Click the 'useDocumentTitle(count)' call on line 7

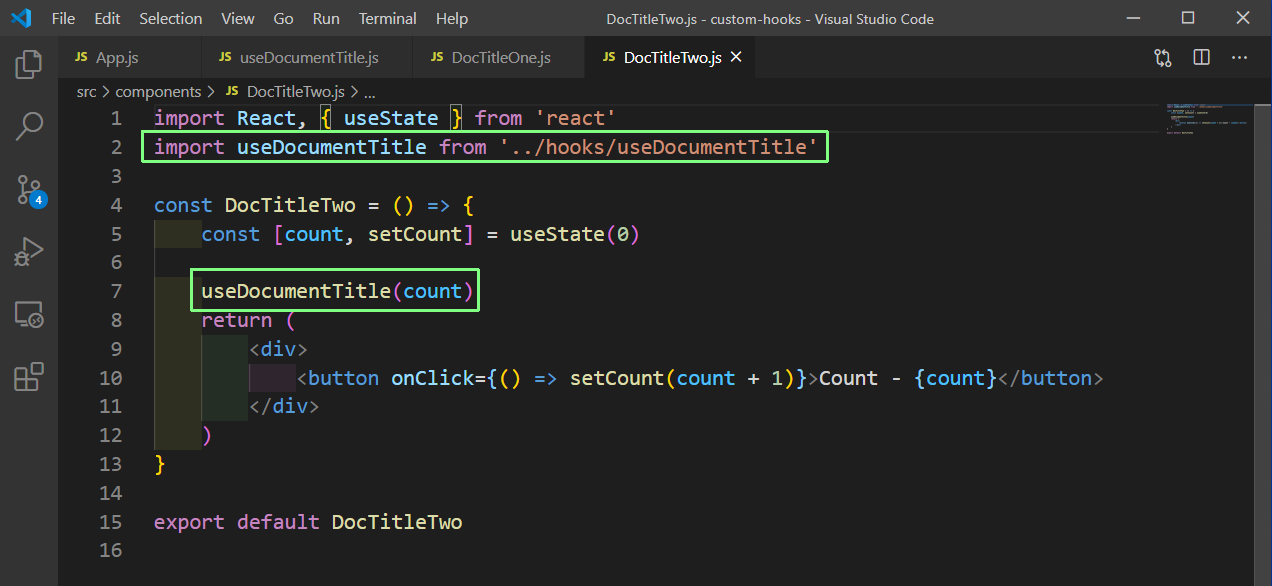click(x=336, y=291)
